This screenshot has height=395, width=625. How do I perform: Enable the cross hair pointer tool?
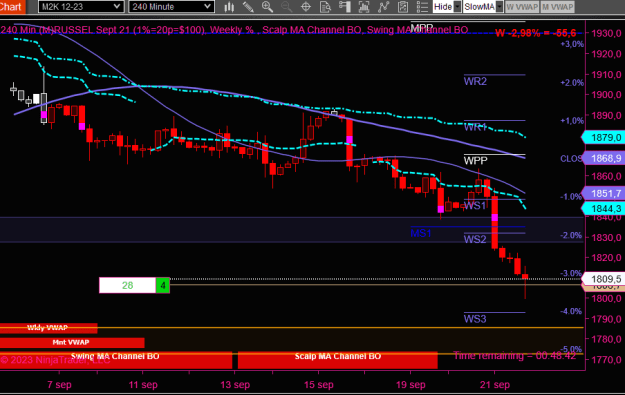(306, 7)
